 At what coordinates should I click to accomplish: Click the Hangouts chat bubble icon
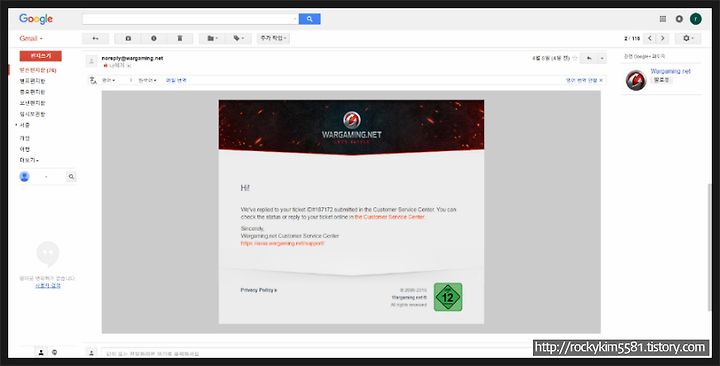[48, 254]
